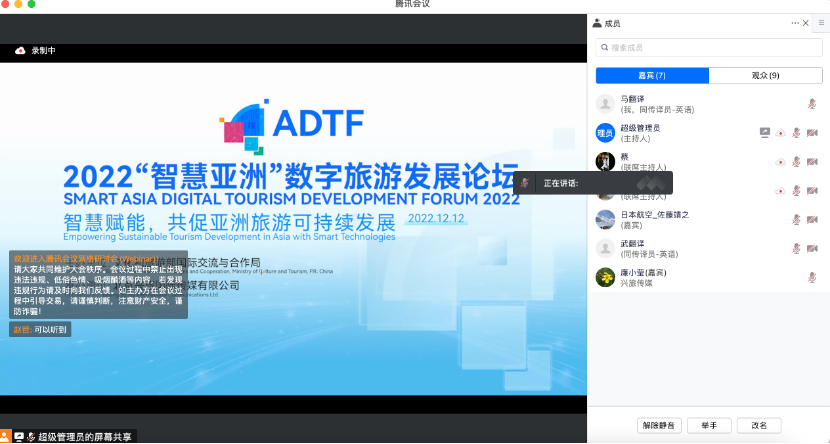Click the mountain avatar of 日本航空_佐藤靖之
Viewport: 830px width, 444px height.
[605, 220]
